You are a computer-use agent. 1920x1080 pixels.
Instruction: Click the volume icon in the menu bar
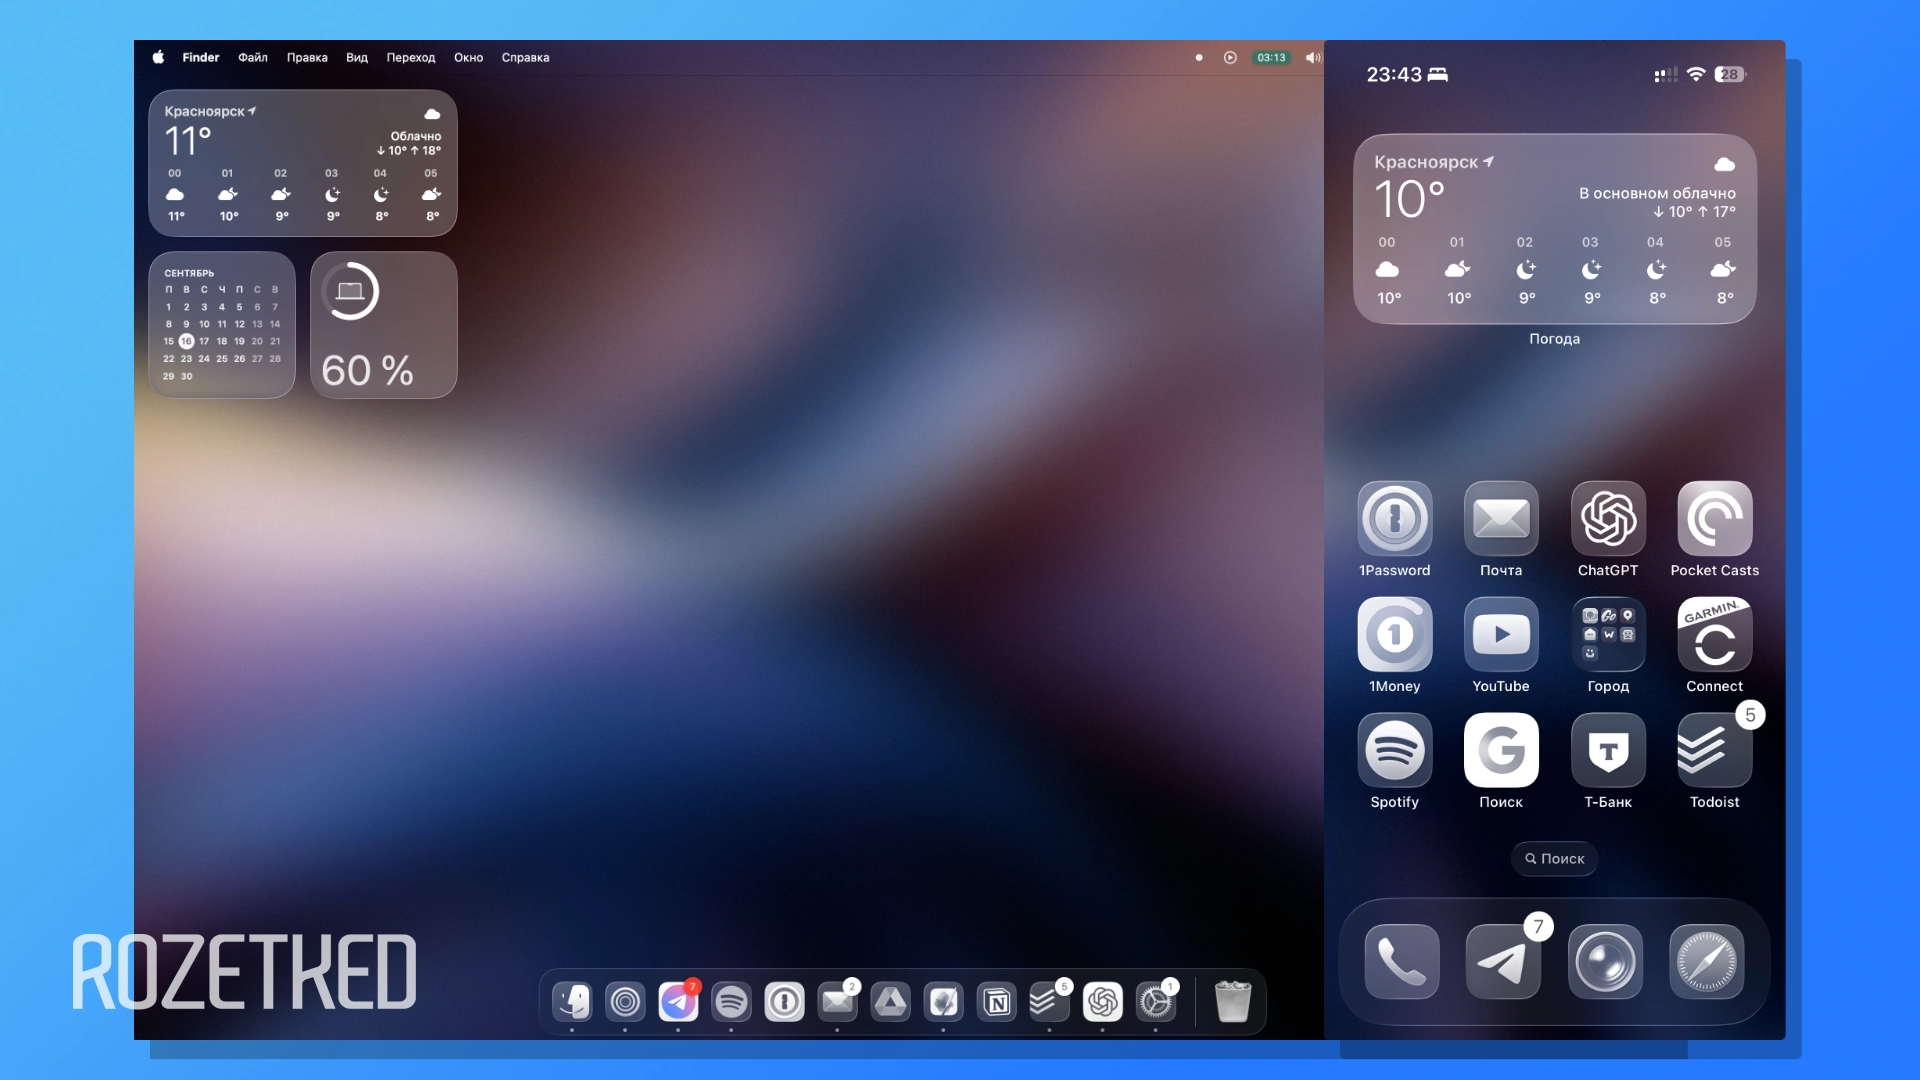tap(1312, 57)
